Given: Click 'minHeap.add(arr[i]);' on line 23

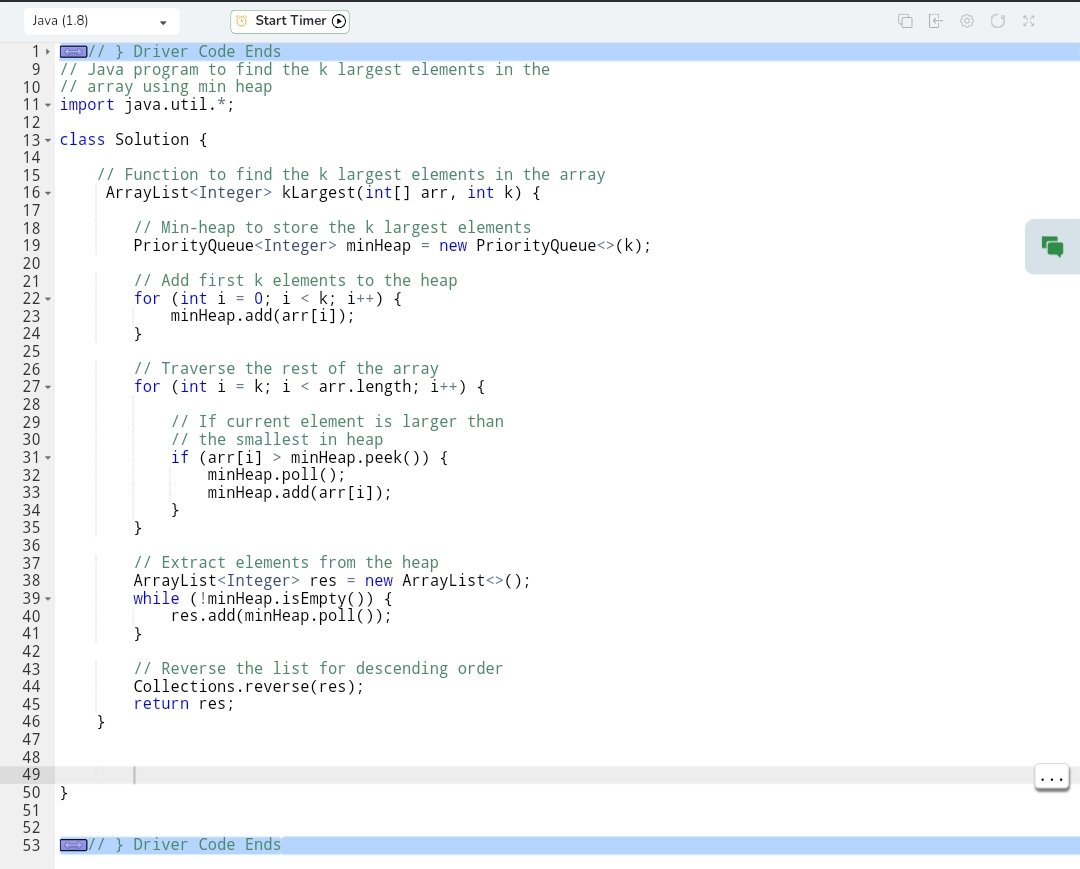Looking at the screenshot, I should click(262, 316).
